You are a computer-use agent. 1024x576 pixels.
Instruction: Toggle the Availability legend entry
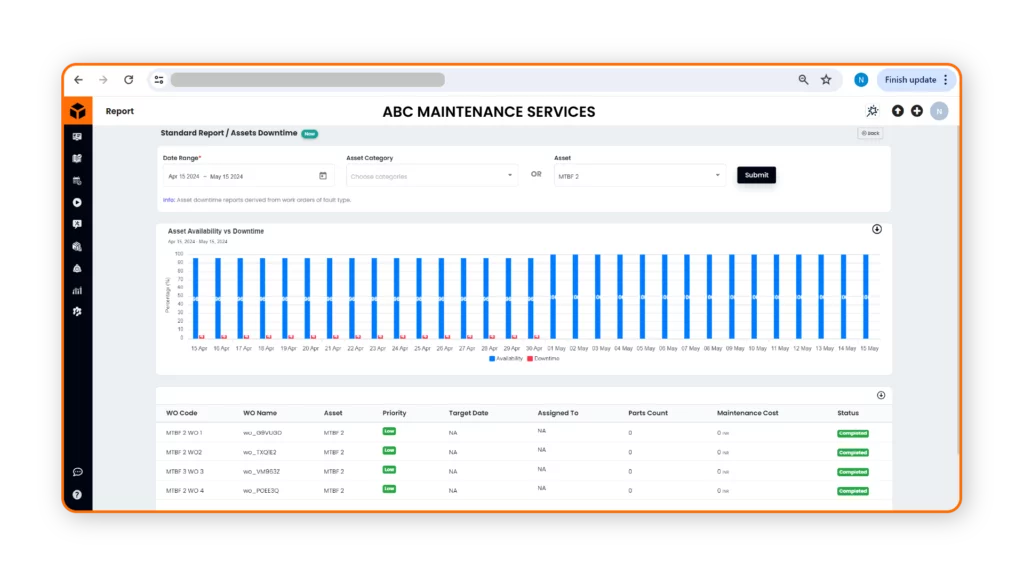tap(505, 359)
